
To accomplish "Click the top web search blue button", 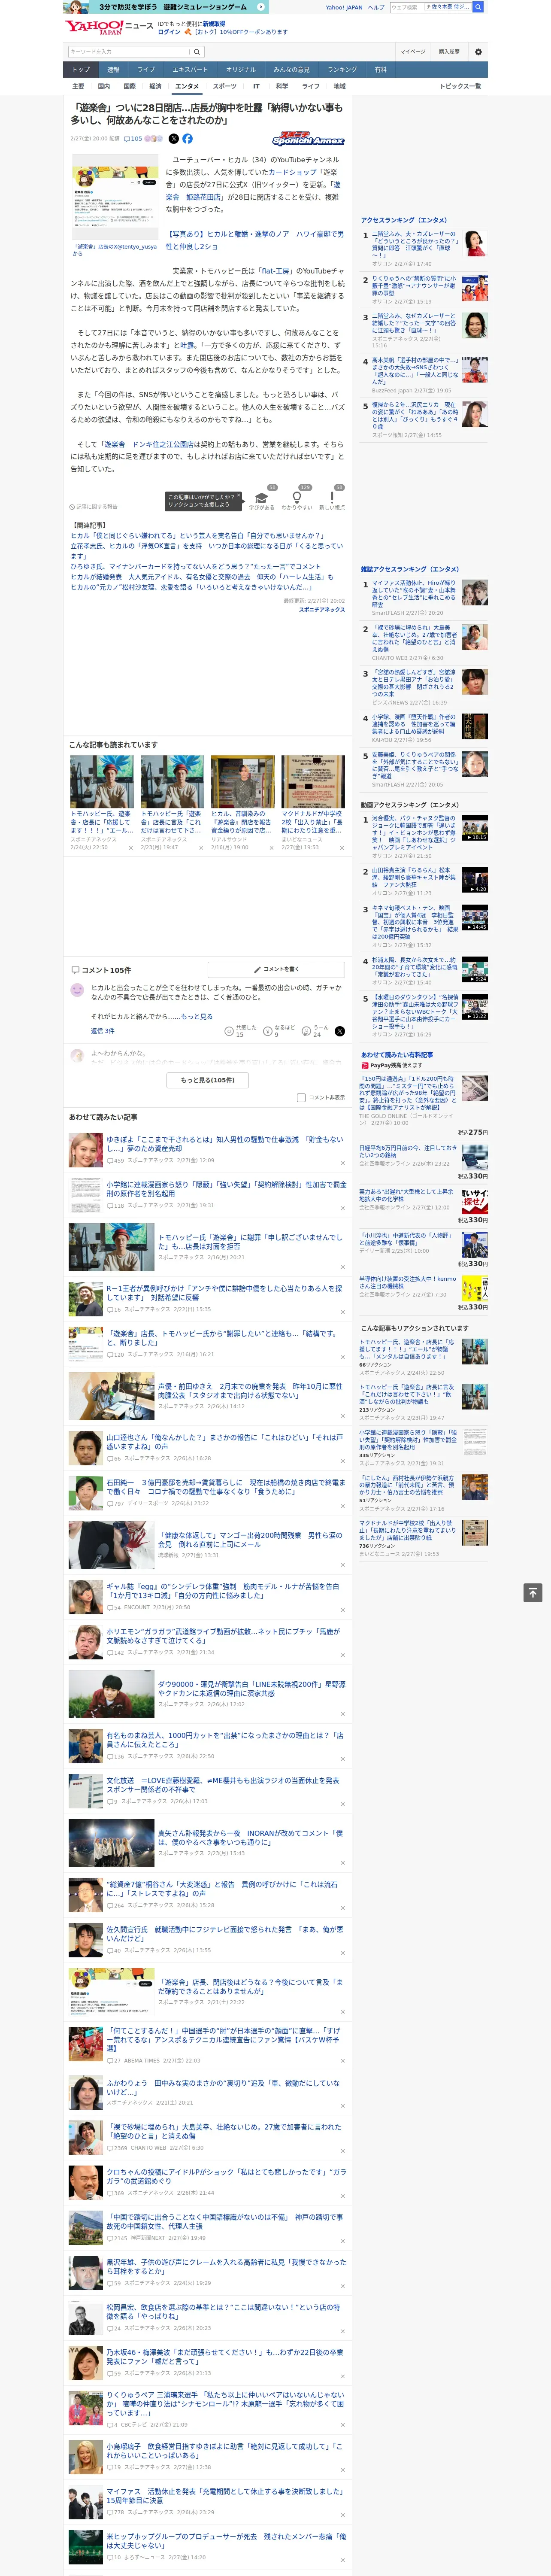I will coord(478,7).
